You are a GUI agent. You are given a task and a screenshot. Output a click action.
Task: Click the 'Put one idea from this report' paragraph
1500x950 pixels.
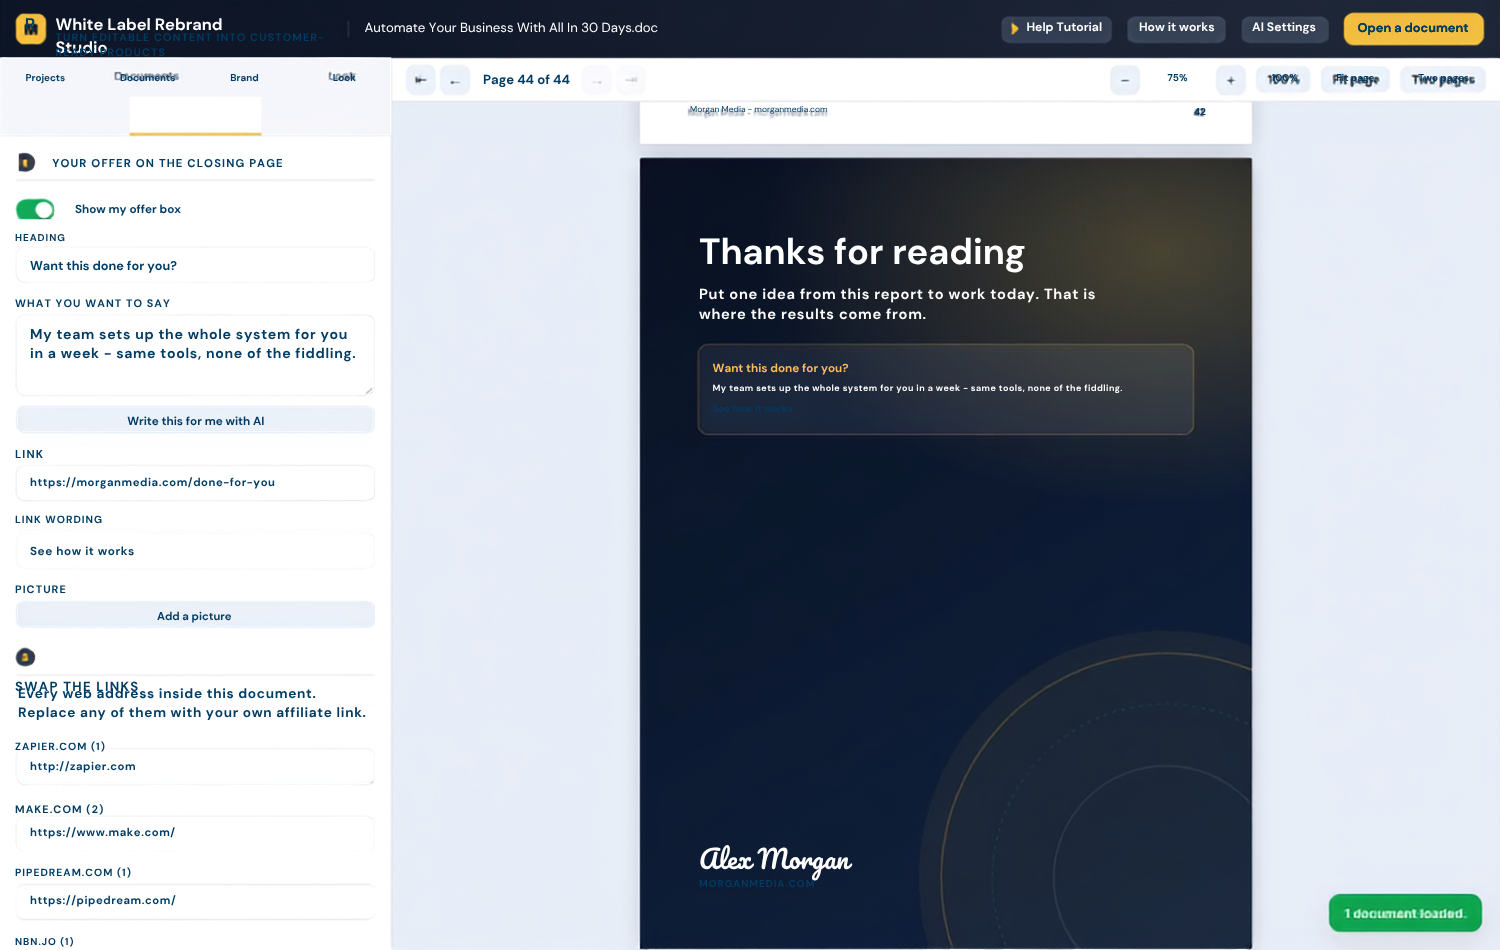[x=897, y=304]
